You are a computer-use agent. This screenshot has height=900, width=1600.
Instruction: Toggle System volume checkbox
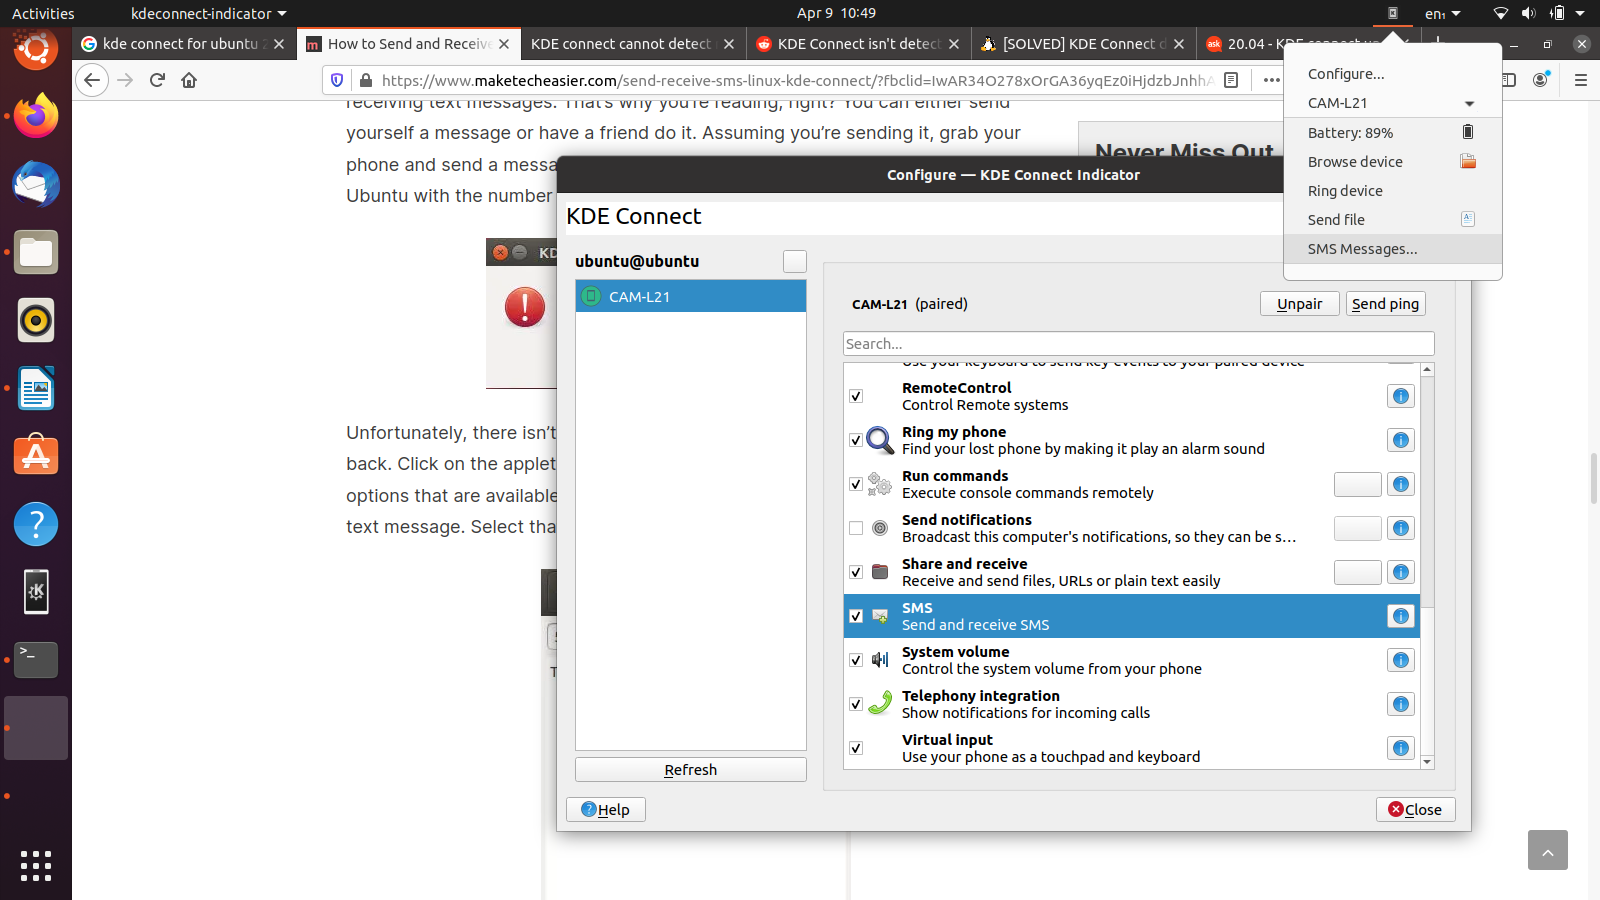click(x=856, y=660)
